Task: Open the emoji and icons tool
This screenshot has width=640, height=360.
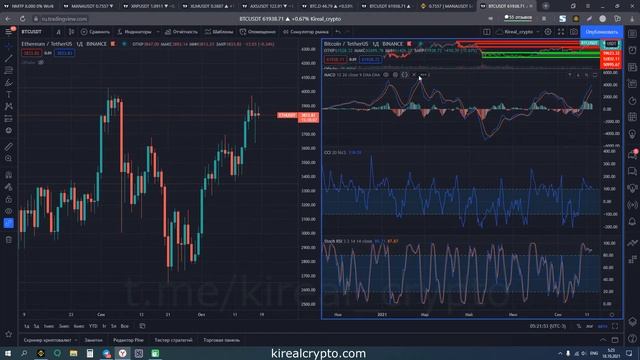Action: (x=9, y=130)
